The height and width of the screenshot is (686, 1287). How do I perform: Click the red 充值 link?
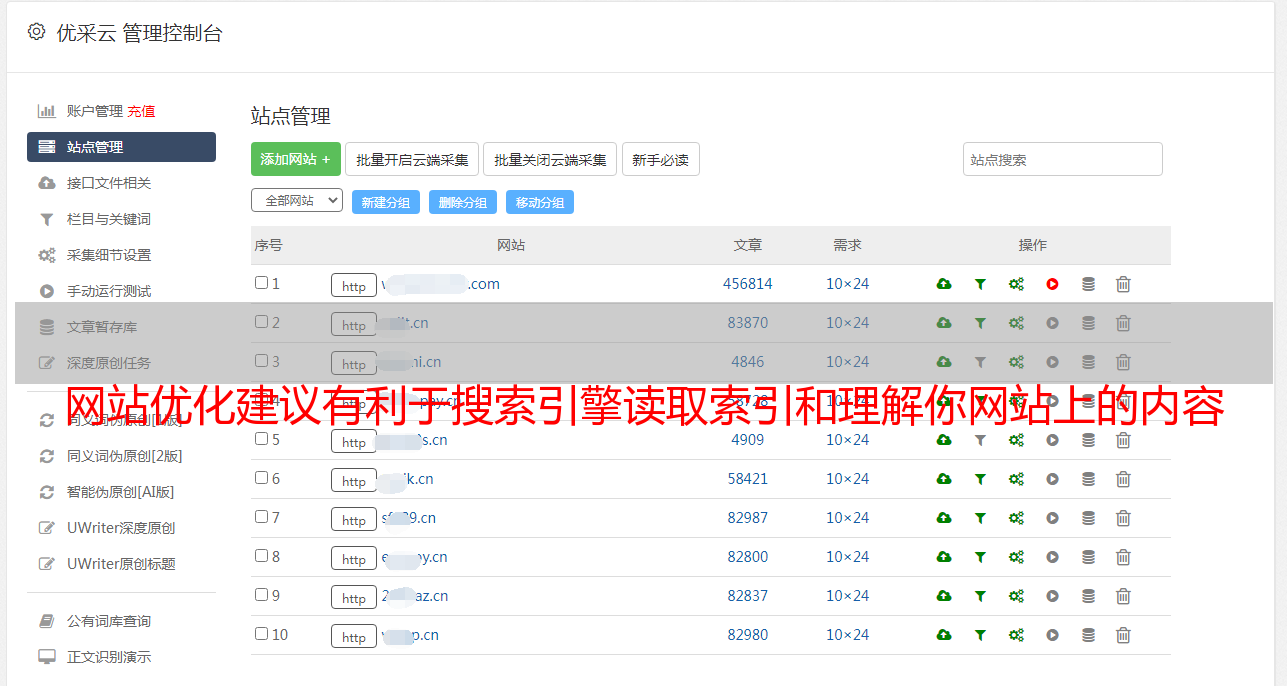click(x=141, y=111)
